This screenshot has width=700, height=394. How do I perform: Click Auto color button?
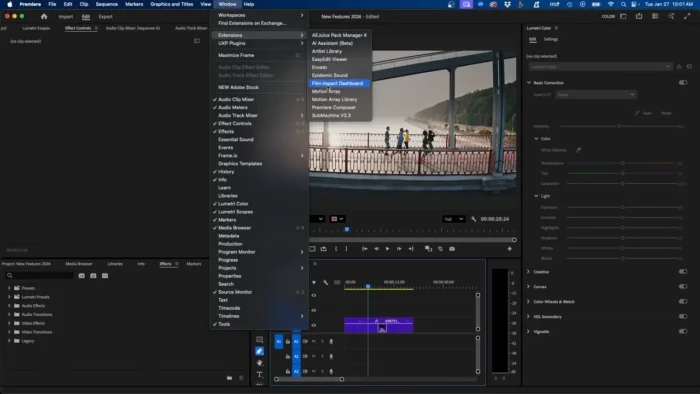(643, 113)
